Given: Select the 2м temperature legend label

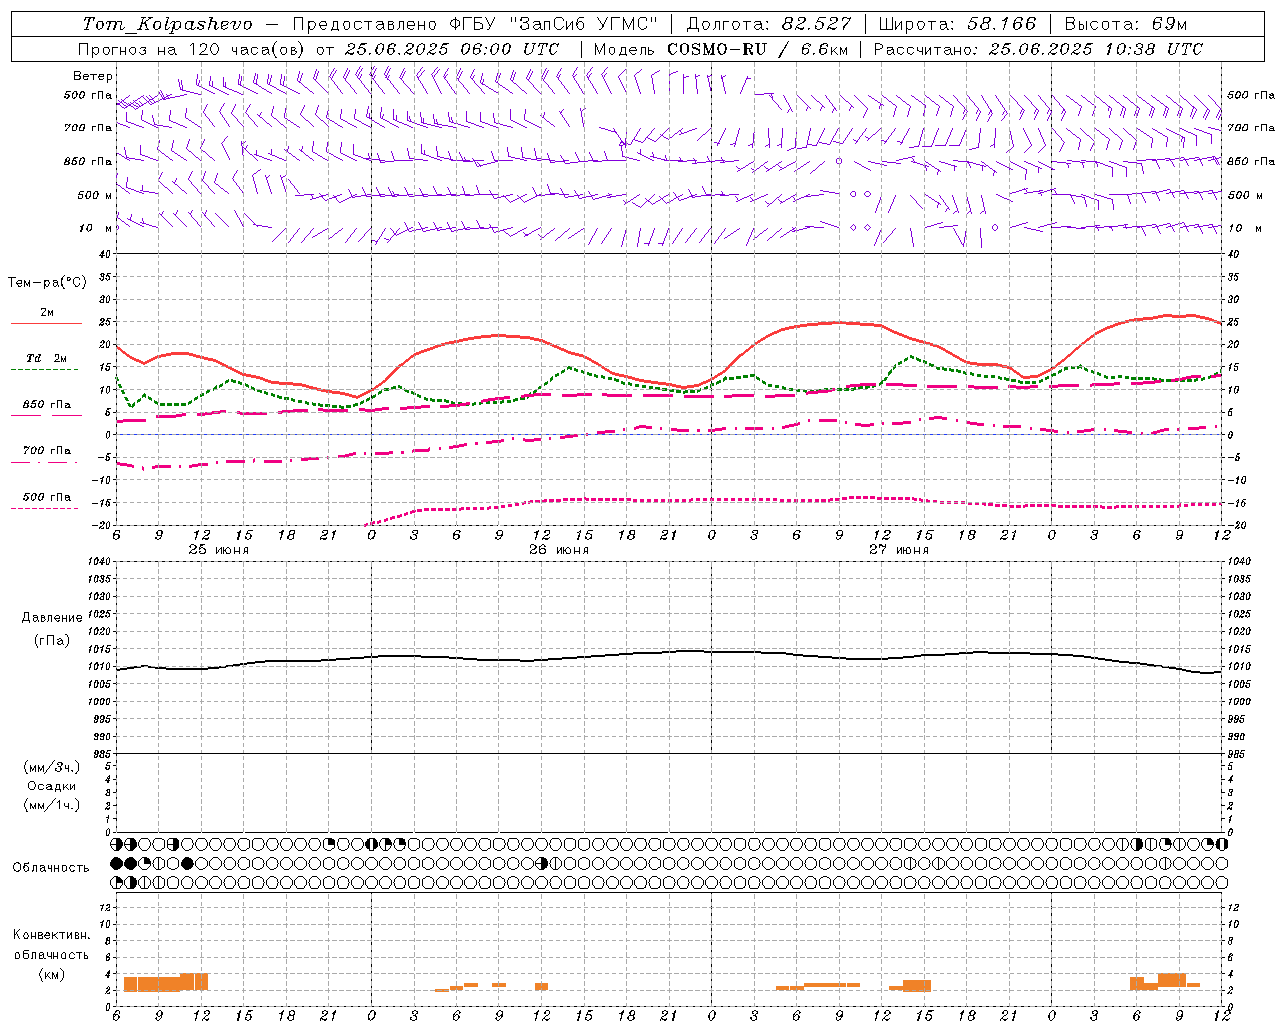Looking at the screenshot, I should coord(47,312).
